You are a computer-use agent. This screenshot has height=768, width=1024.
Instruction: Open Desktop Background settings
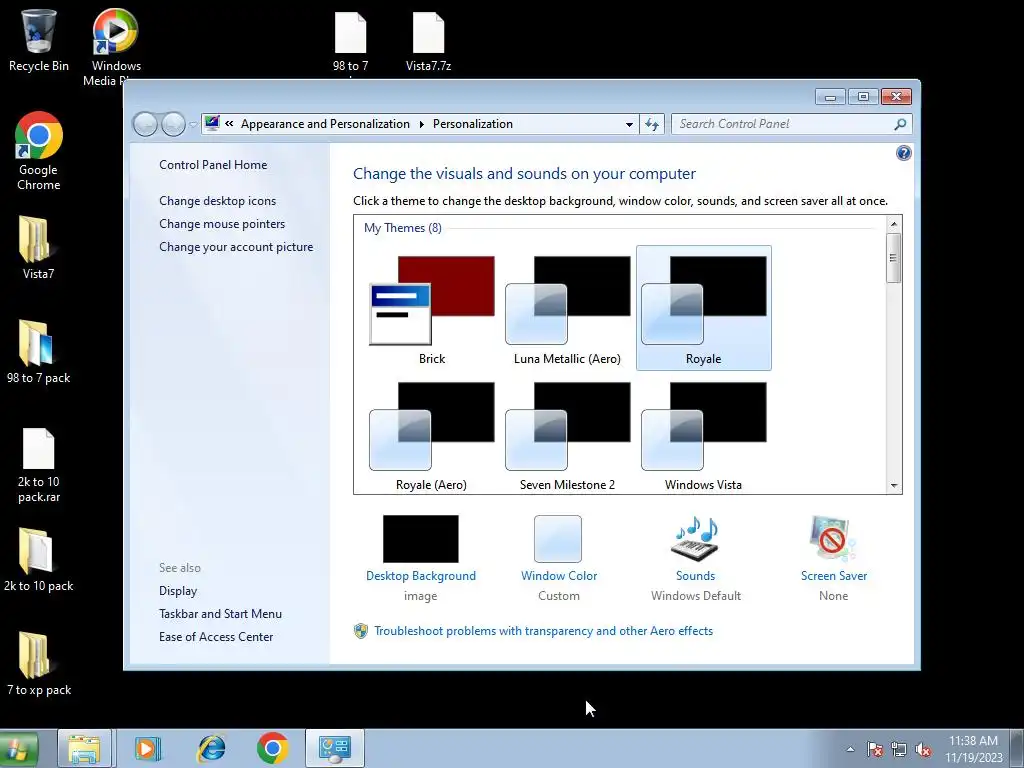[421, 557]
